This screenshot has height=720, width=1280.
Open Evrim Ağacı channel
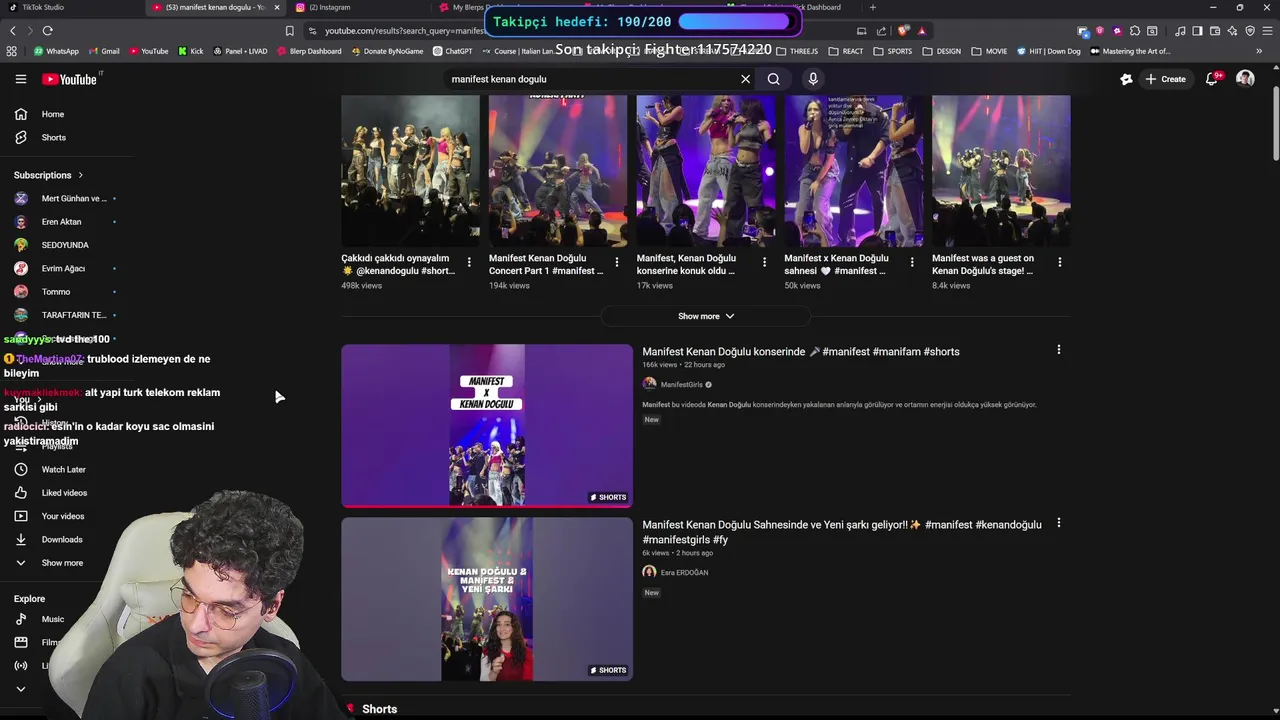click(63, 269)
